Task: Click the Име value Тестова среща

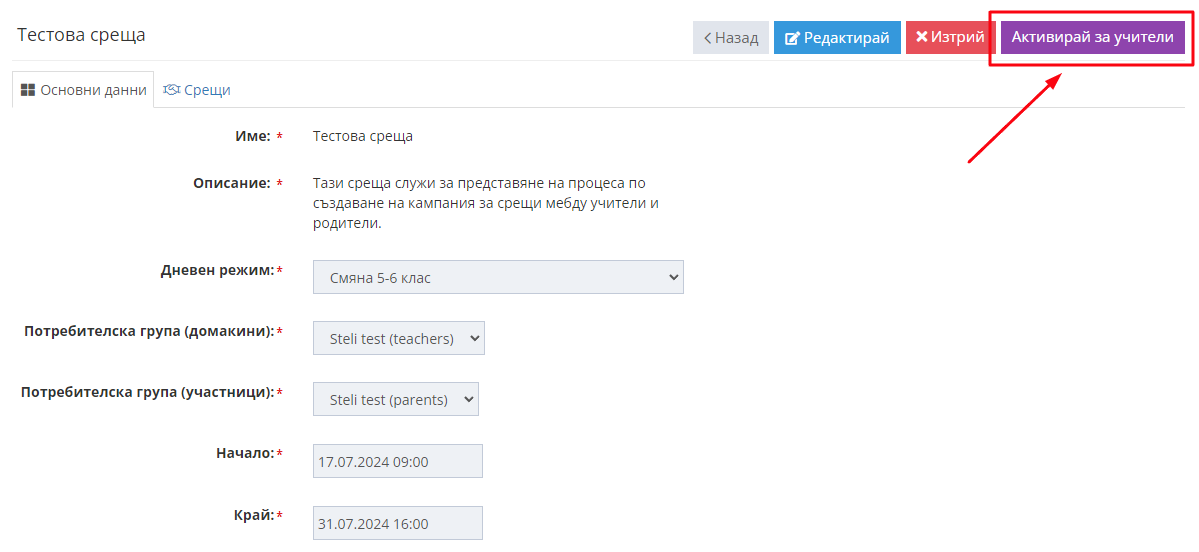Action: pyautogui.click(x=362, y=137)
